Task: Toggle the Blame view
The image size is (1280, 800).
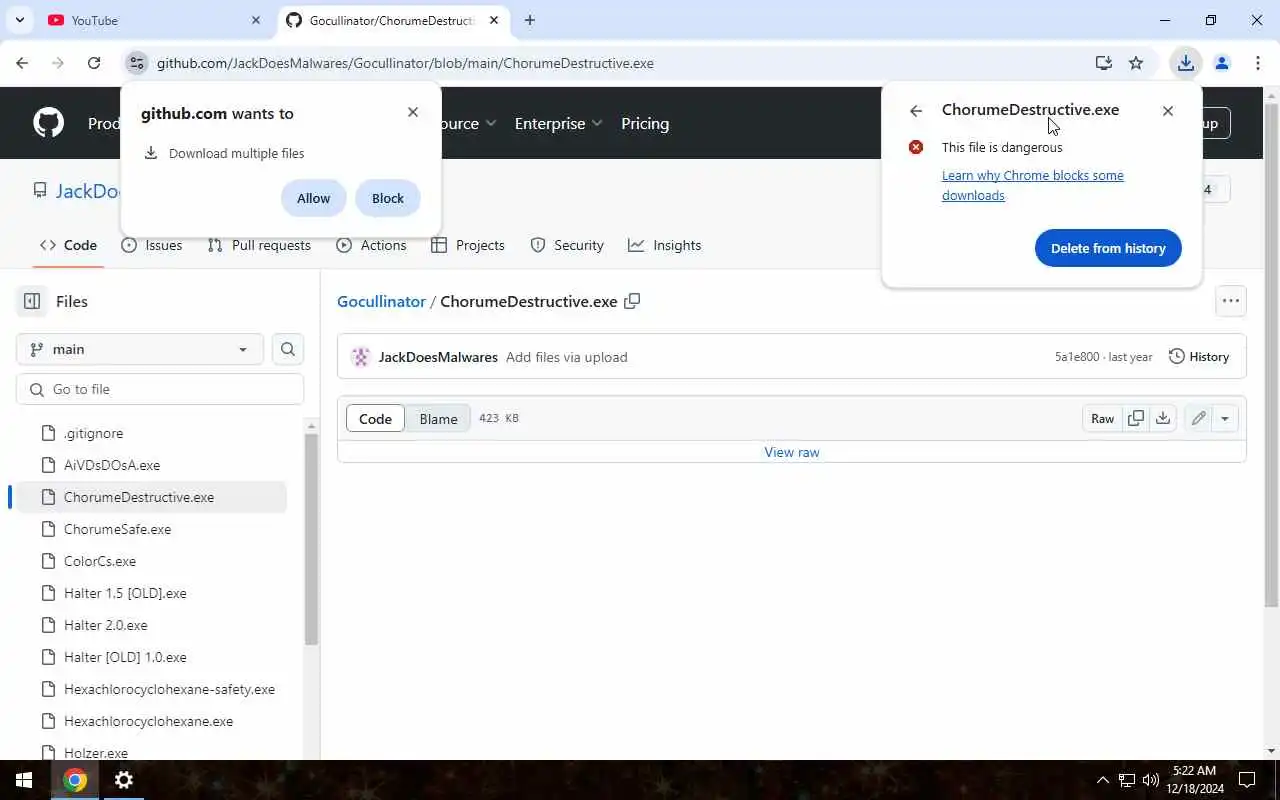Action: [x=438, y=418]
